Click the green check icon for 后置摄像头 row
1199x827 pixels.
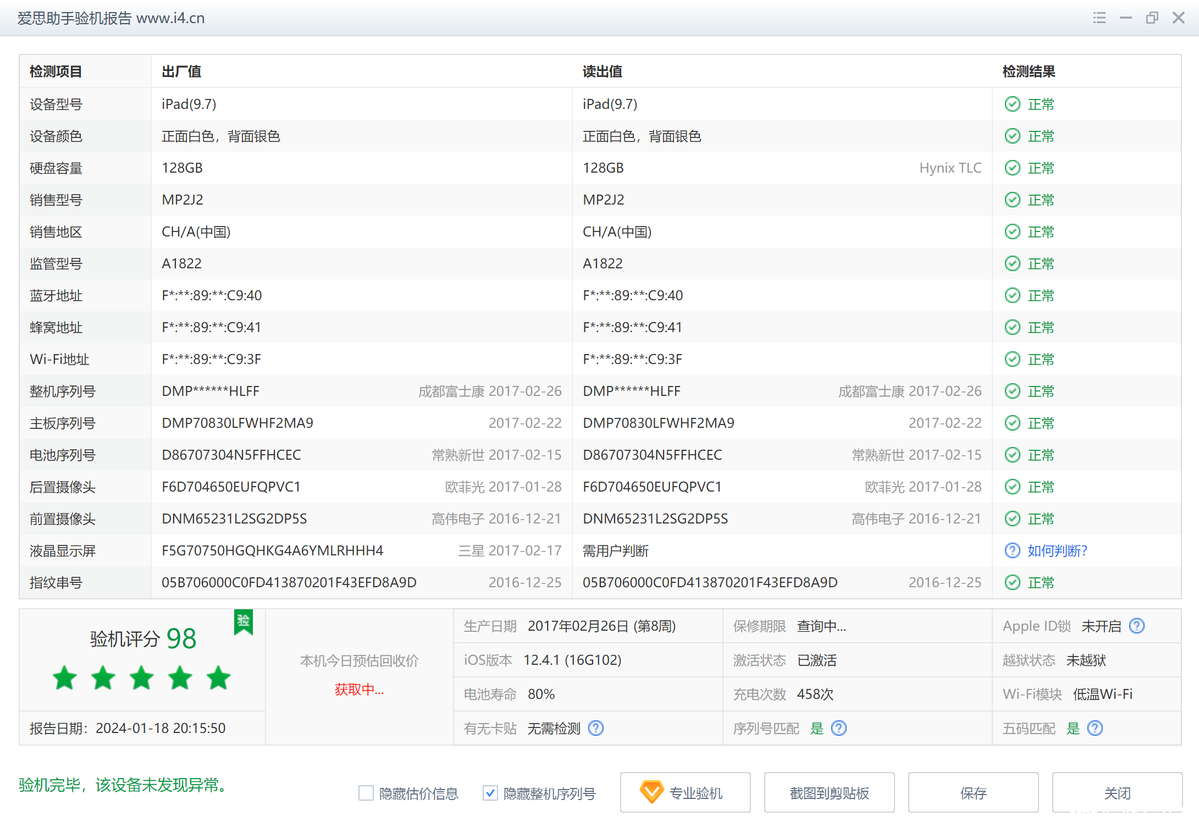pos(1012,487)
